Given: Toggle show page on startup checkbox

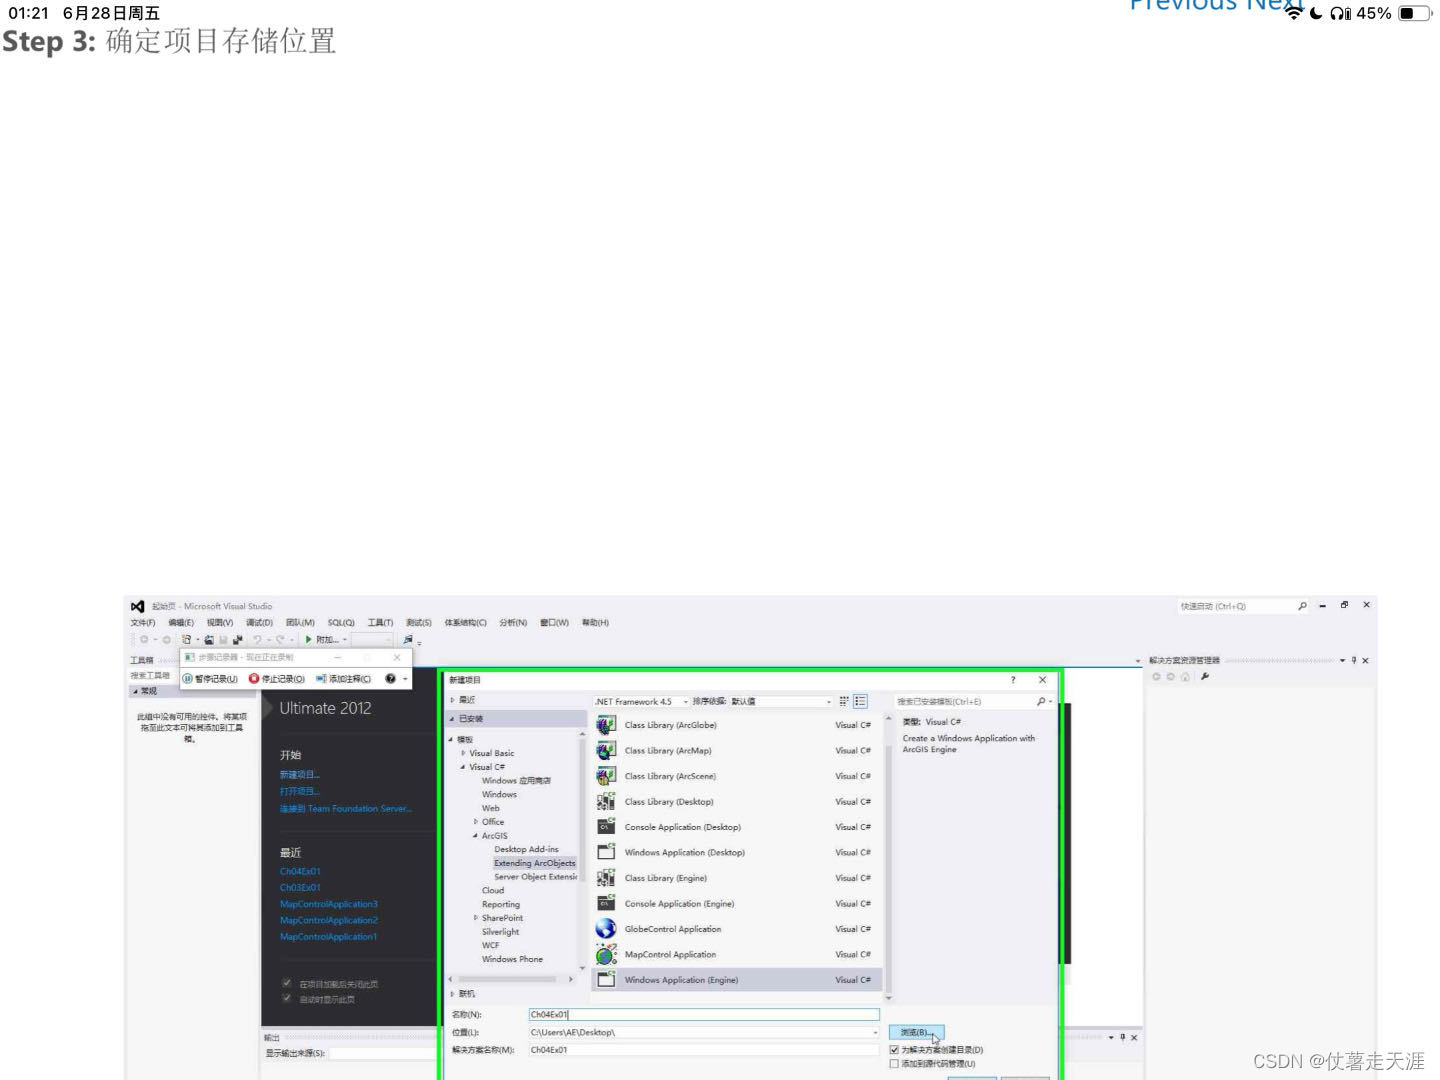Looking at the screenshot, I should pos(287,998).
